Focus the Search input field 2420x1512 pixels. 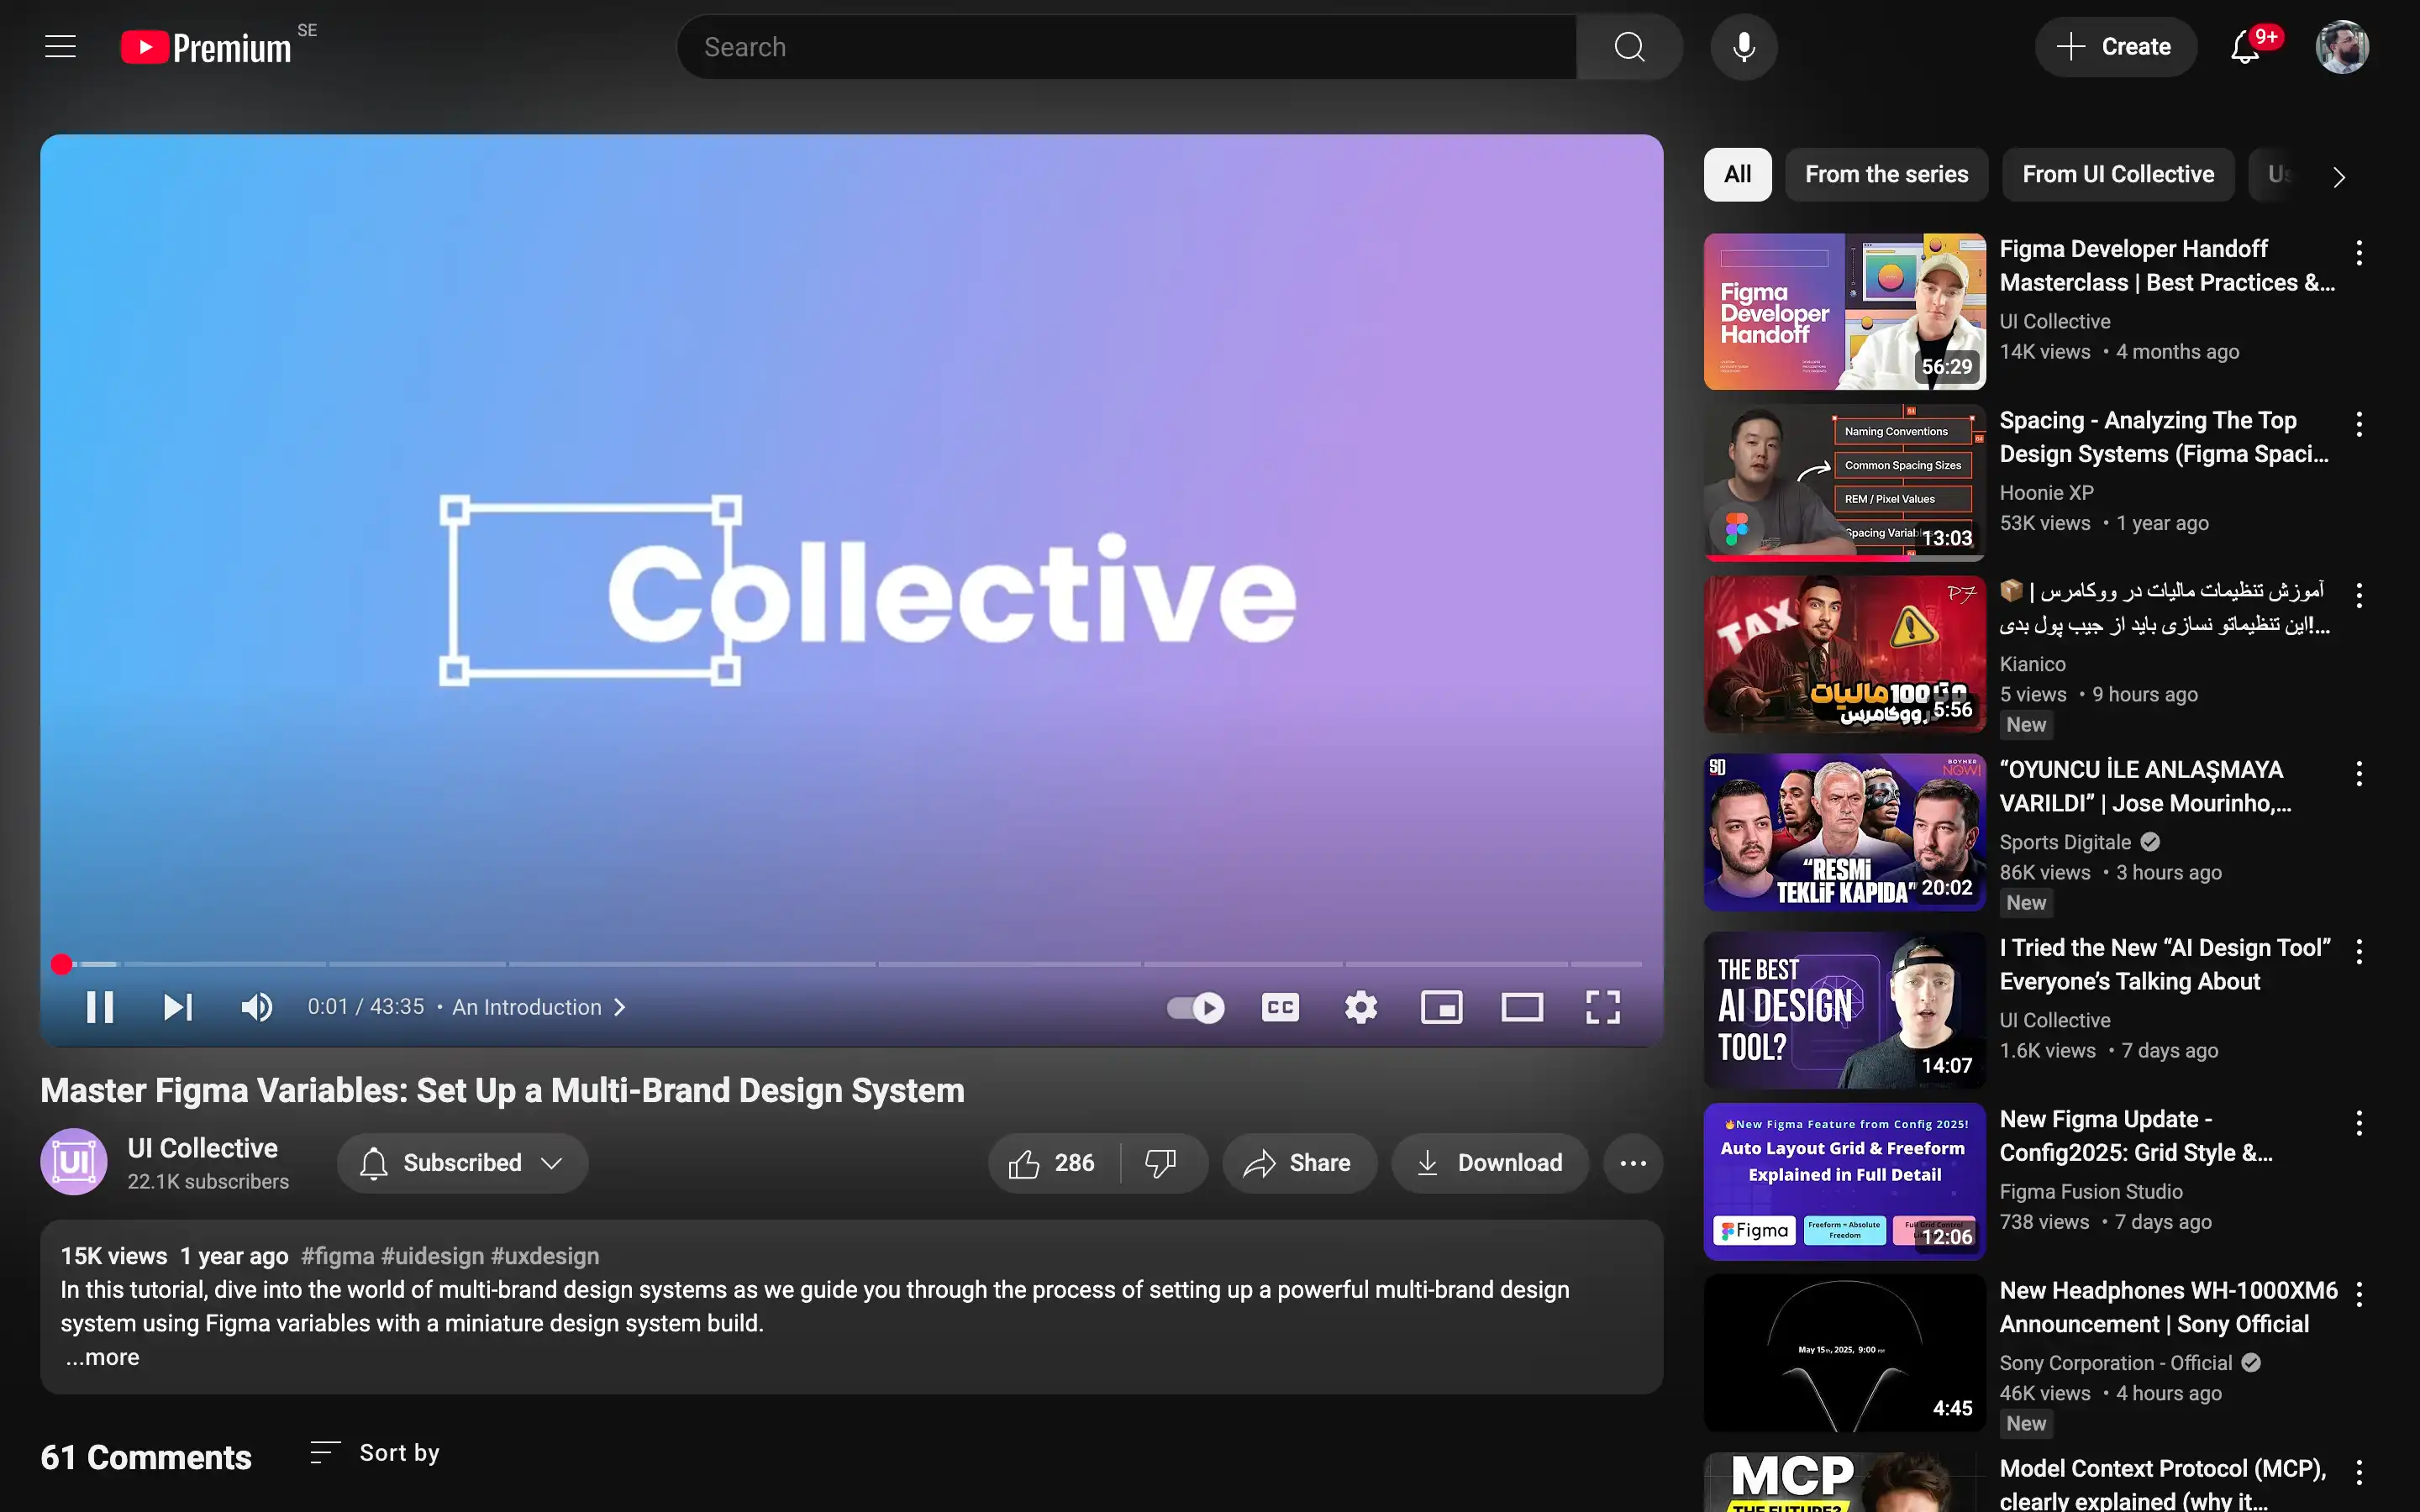(x=1128, y=47)
